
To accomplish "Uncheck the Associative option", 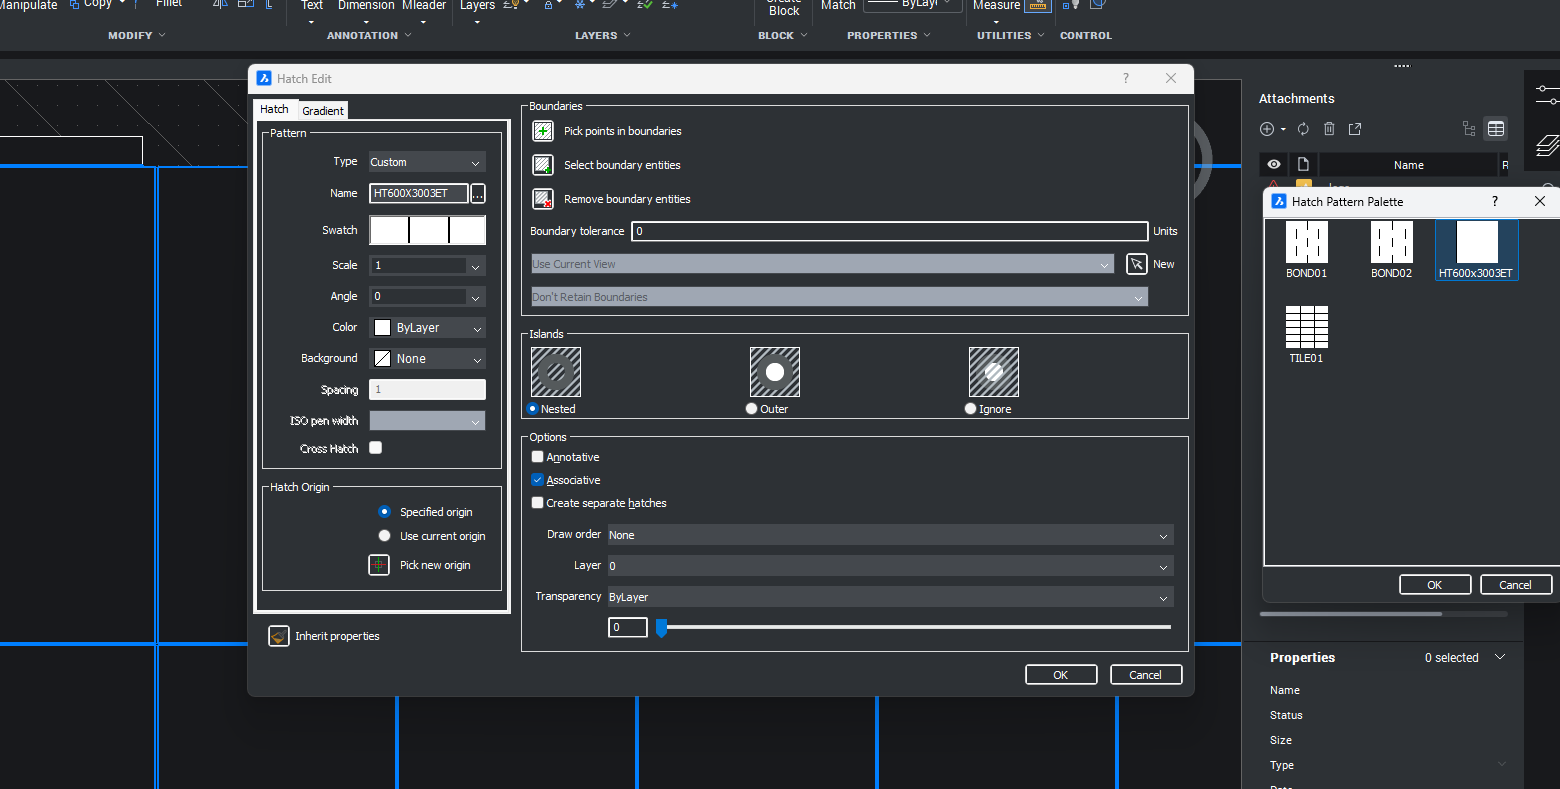I will pyautogui.click(x=538, y=480).
